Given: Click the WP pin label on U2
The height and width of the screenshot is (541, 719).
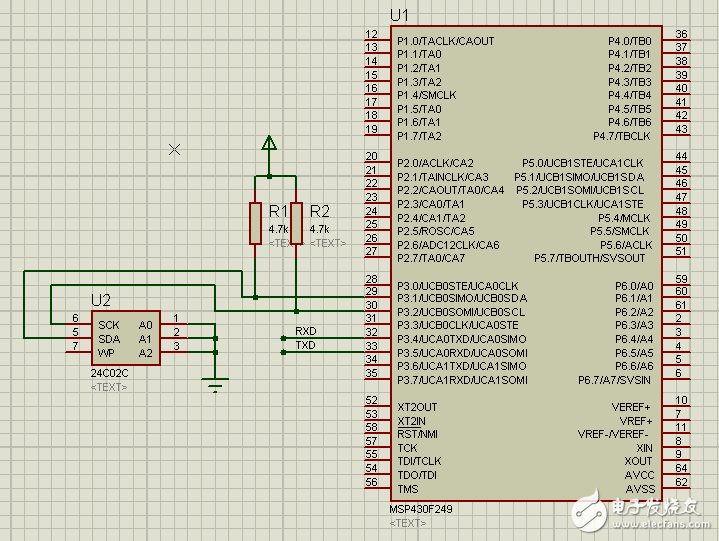Looking at the screenshot, I should coord(106,353).
